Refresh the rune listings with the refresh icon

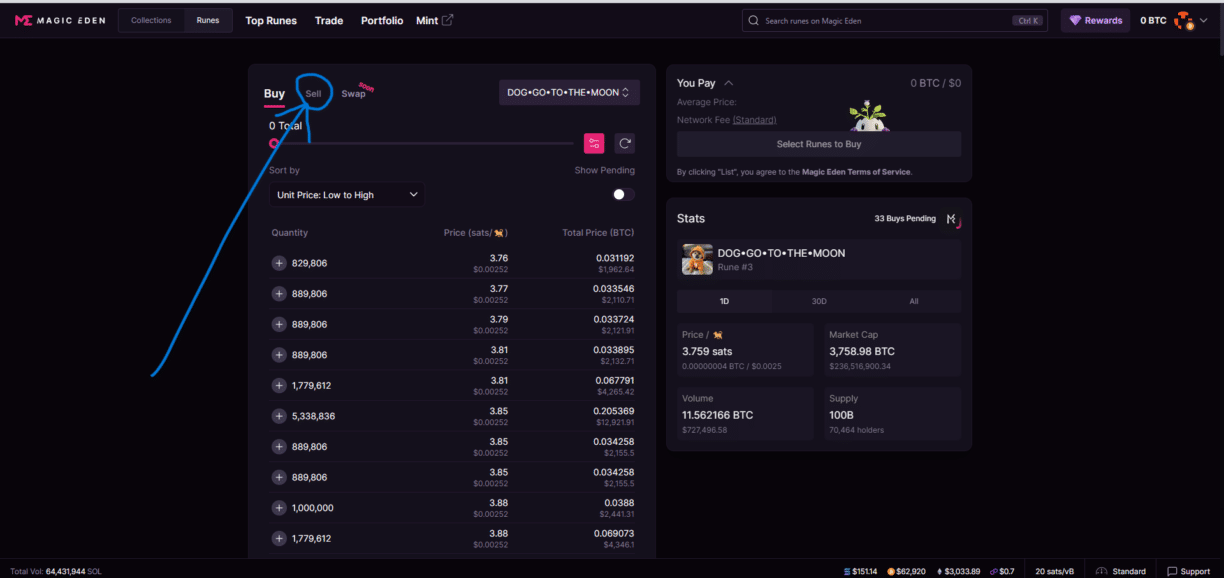coord(624,143)
